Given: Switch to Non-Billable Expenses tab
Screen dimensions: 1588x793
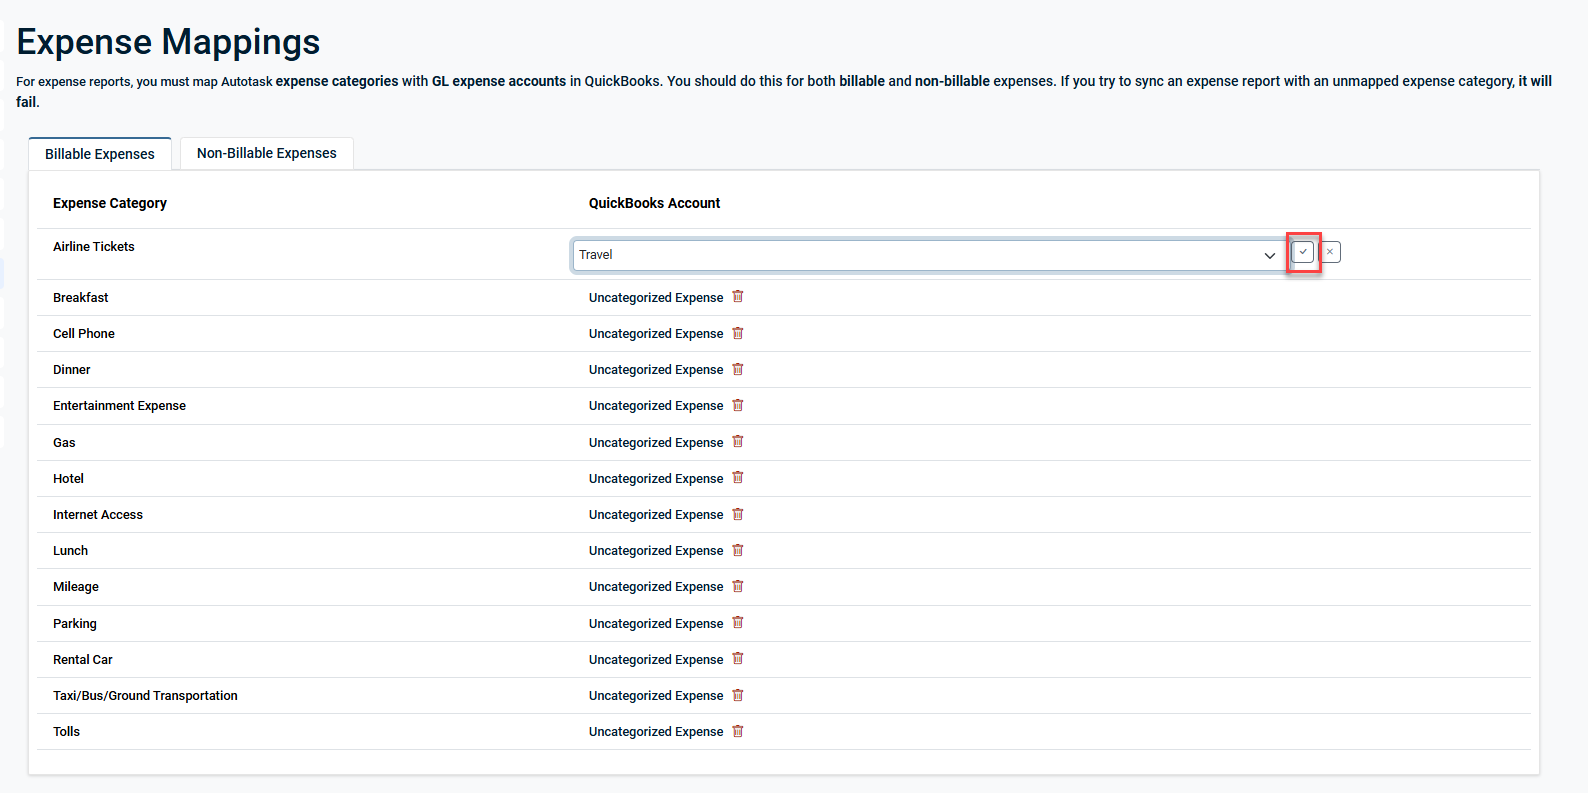Looking at the screenshot, I should point(266,153).
